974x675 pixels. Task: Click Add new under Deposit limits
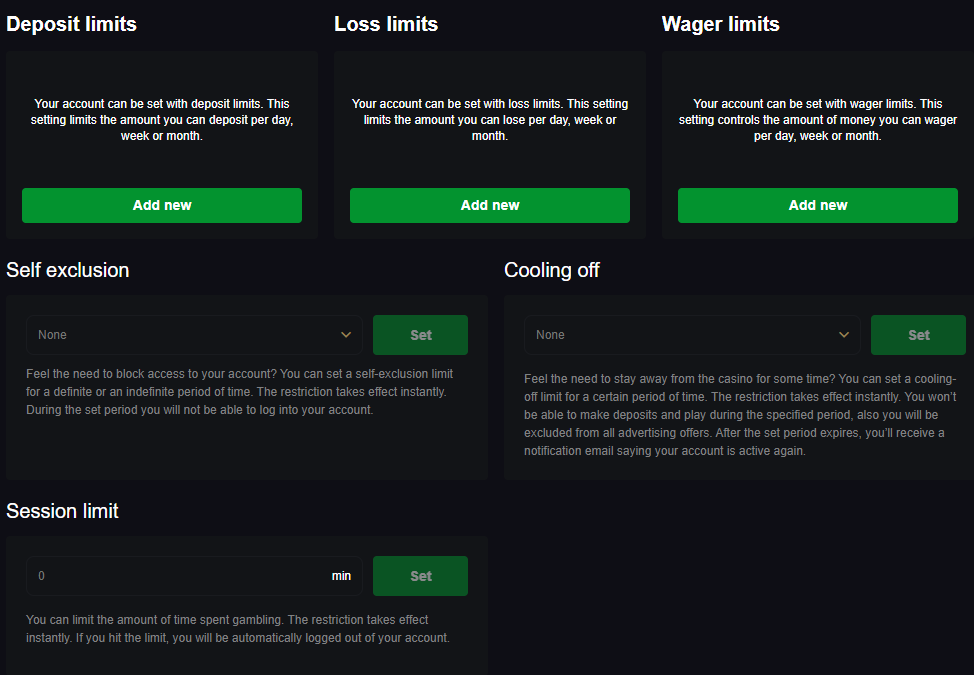[x=162, y=205]
